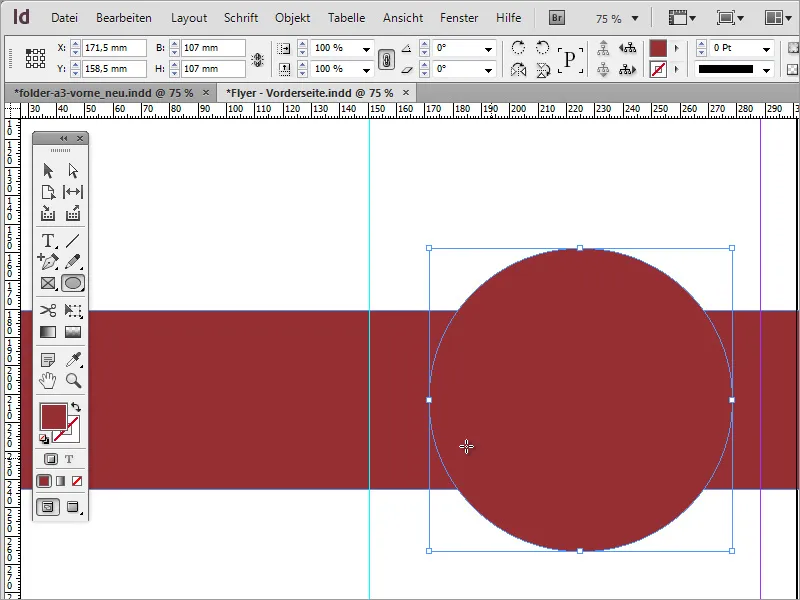
Task: Open Preview mode options button
Action: point(74,507)
